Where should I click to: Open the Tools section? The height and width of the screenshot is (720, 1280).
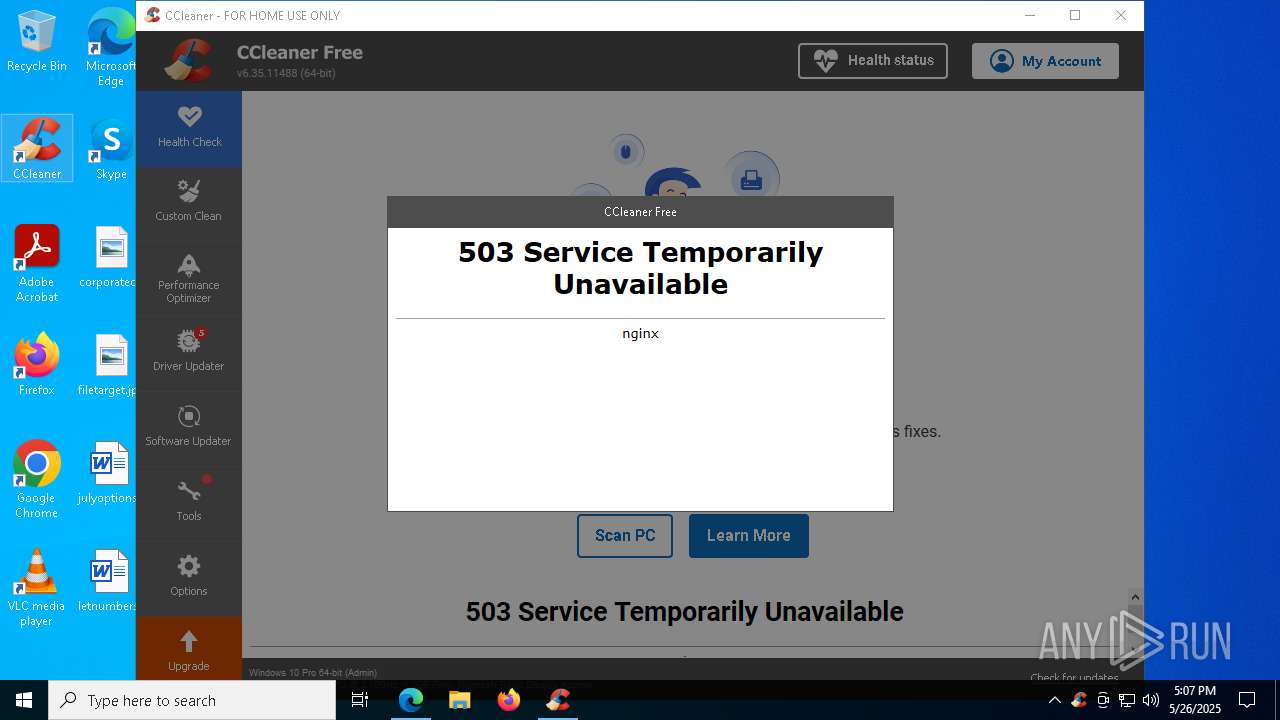189,503
